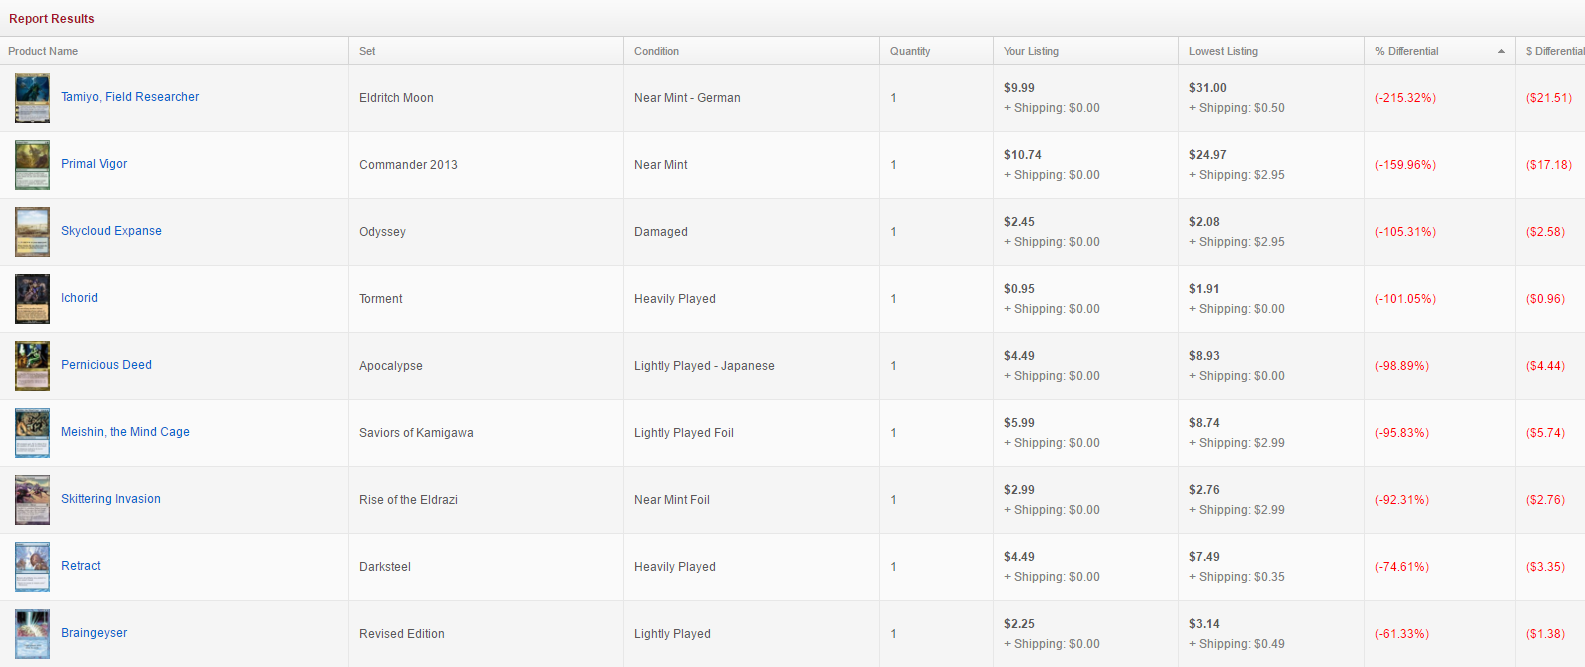The image size is (1585, 667).
Task: Click the Quantity column header
Action: [x=910, y=51]
